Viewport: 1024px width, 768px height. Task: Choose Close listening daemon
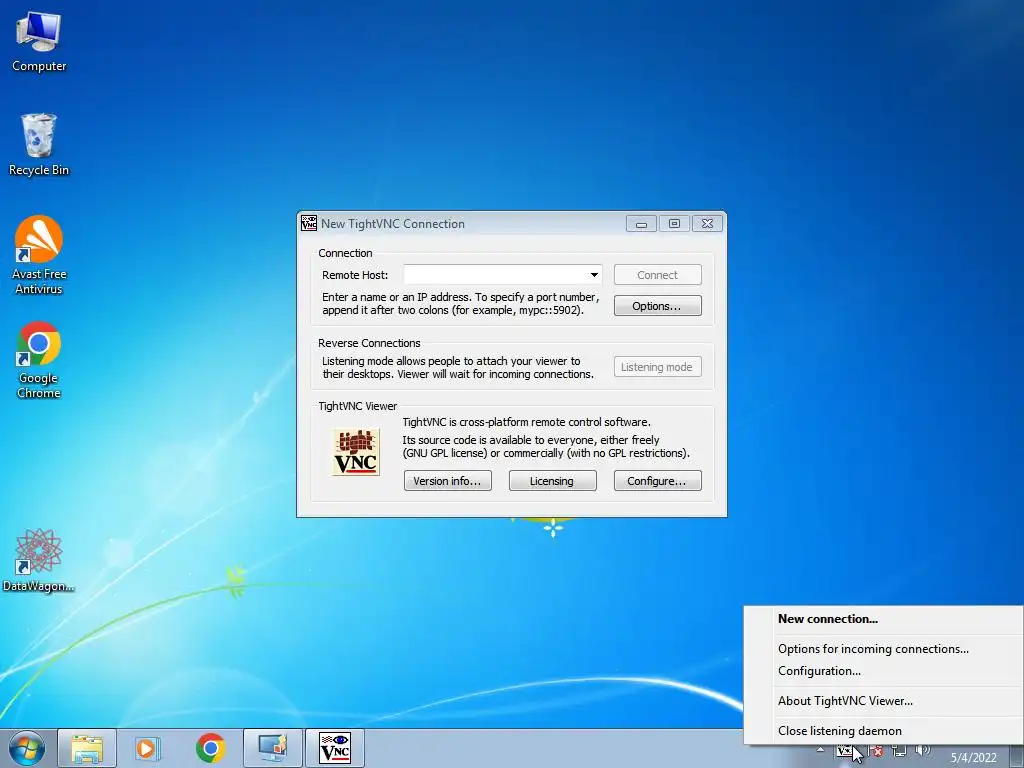pos(883,731)
